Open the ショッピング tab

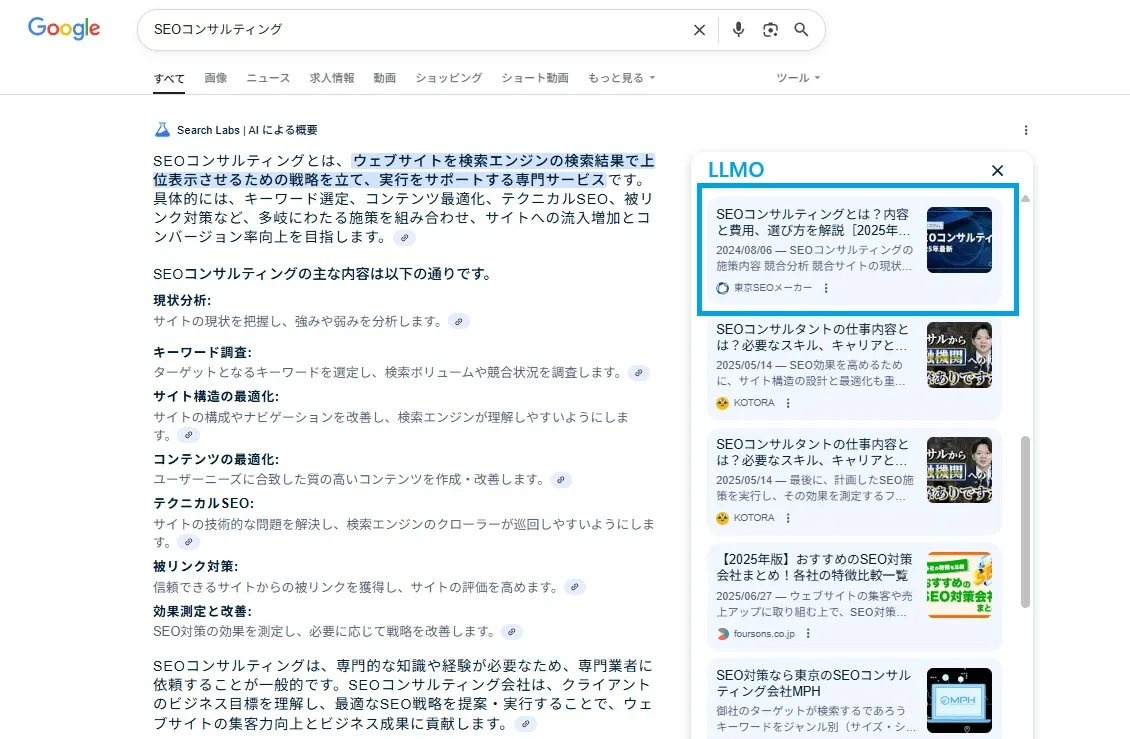(x=448, y=78)
